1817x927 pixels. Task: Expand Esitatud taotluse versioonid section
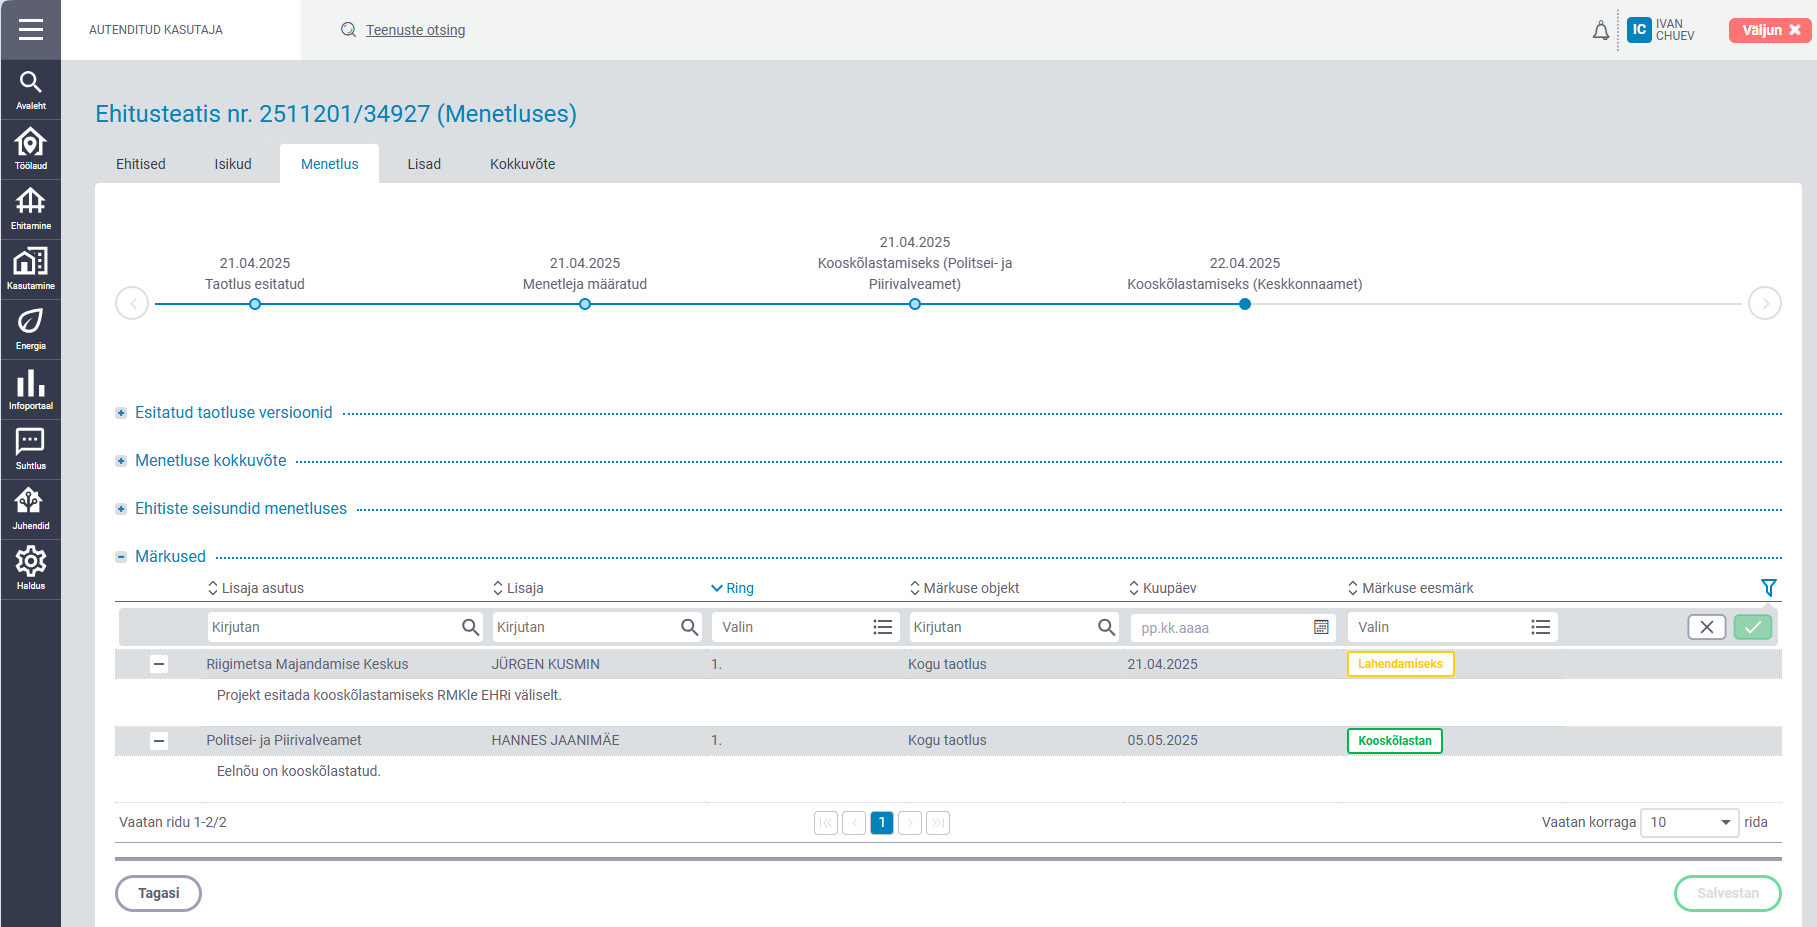point(121,413)
